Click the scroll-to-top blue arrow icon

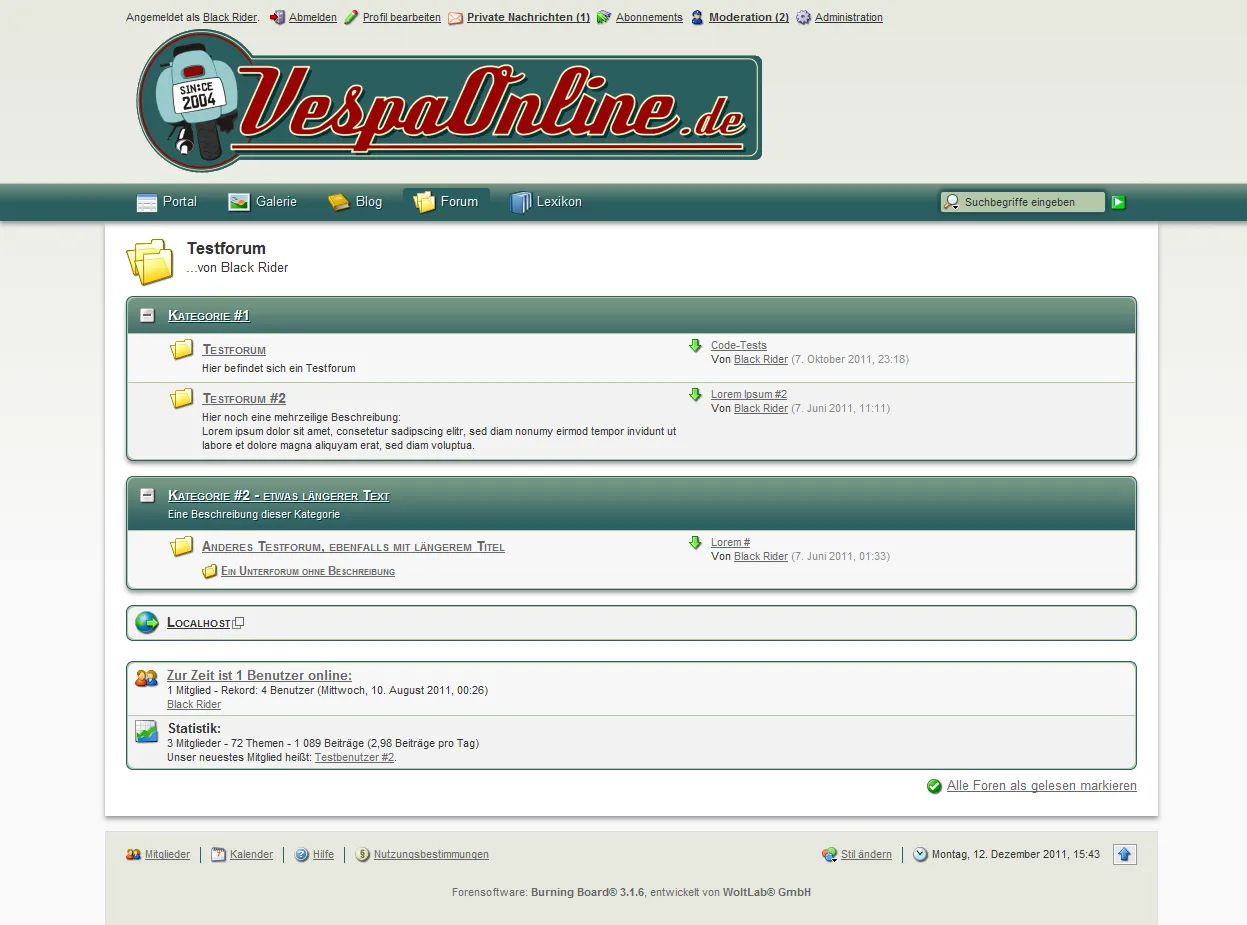coord(1124,854)
